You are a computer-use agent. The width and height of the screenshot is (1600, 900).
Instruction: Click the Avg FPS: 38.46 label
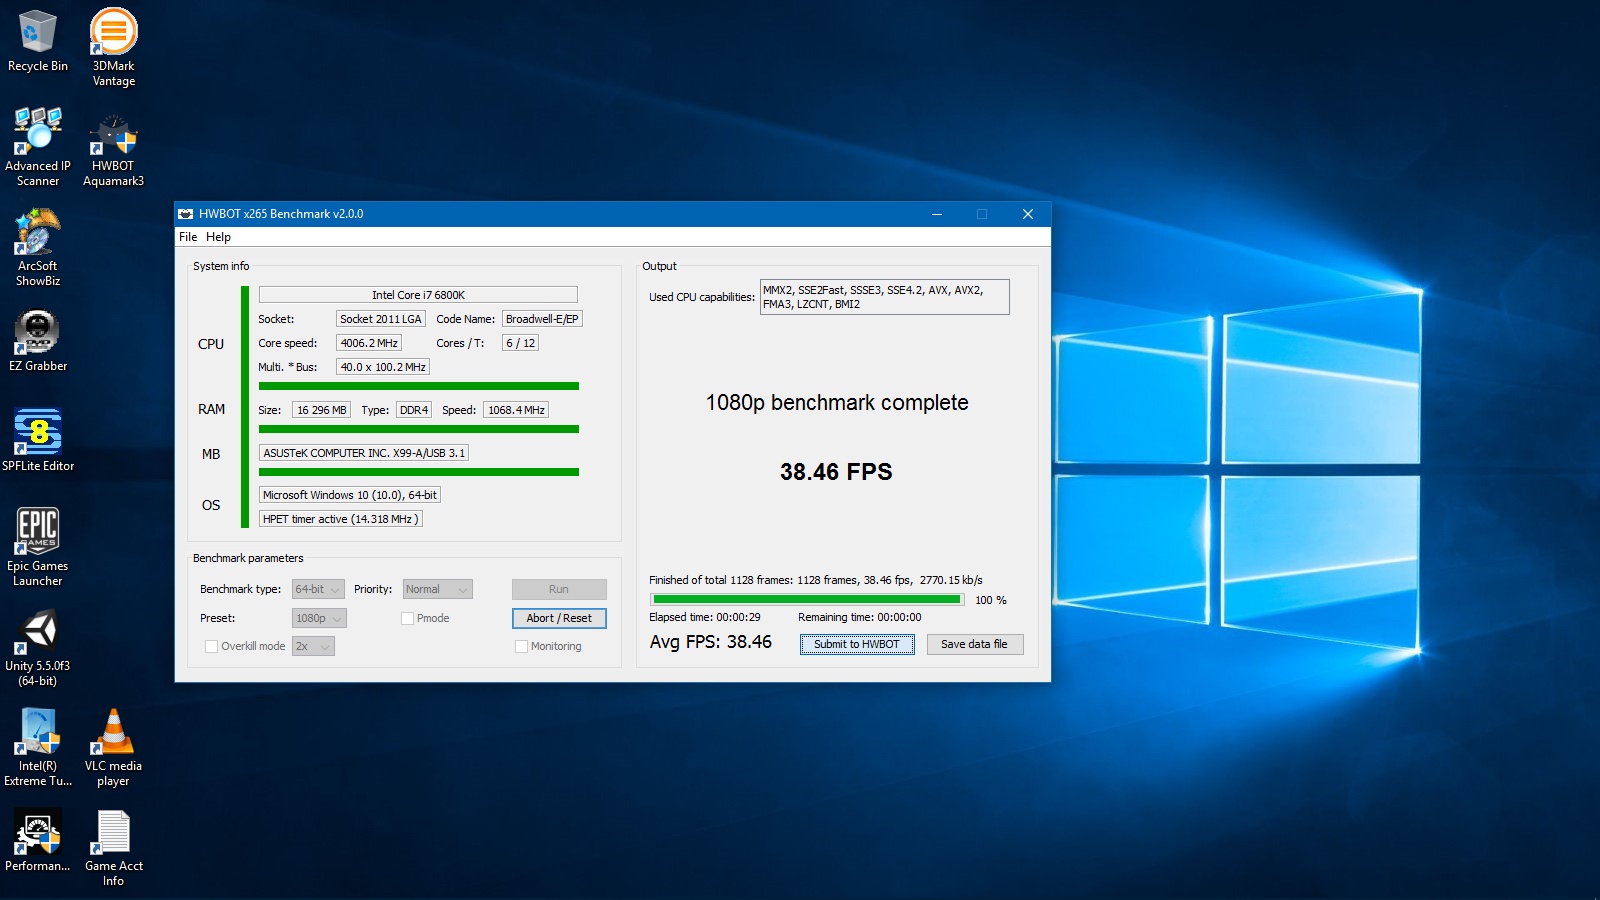click(x=711, y=642)
